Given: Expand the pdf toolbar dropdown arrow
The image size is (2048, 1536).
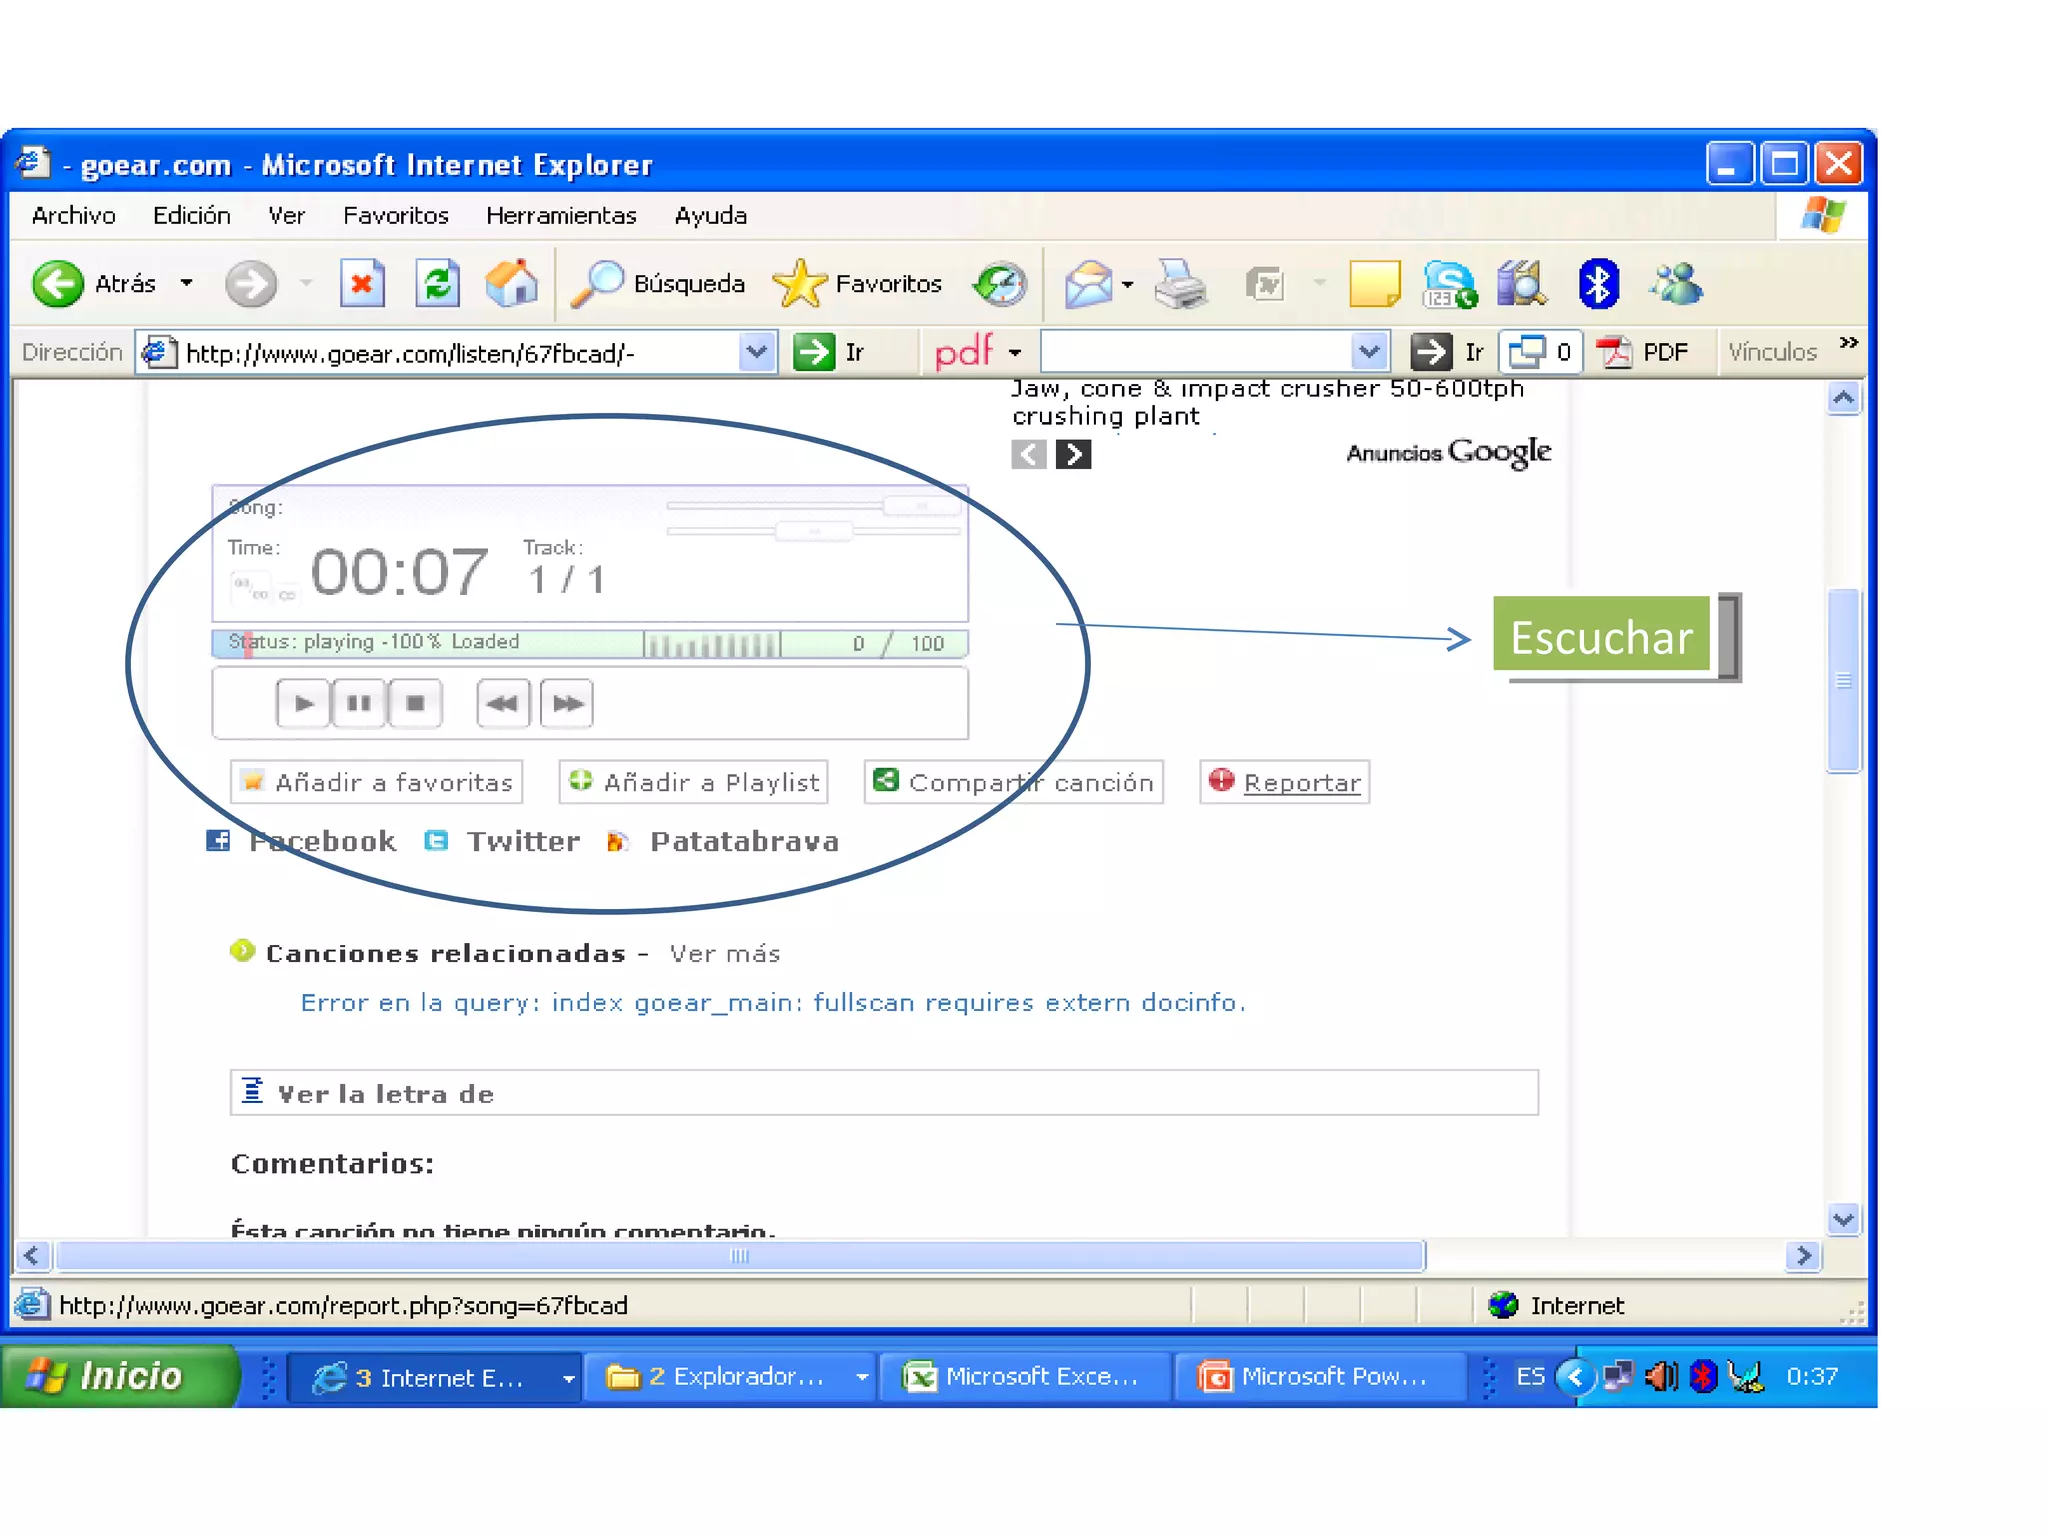Looking at the screenshot, I should tap(1015, 353).
